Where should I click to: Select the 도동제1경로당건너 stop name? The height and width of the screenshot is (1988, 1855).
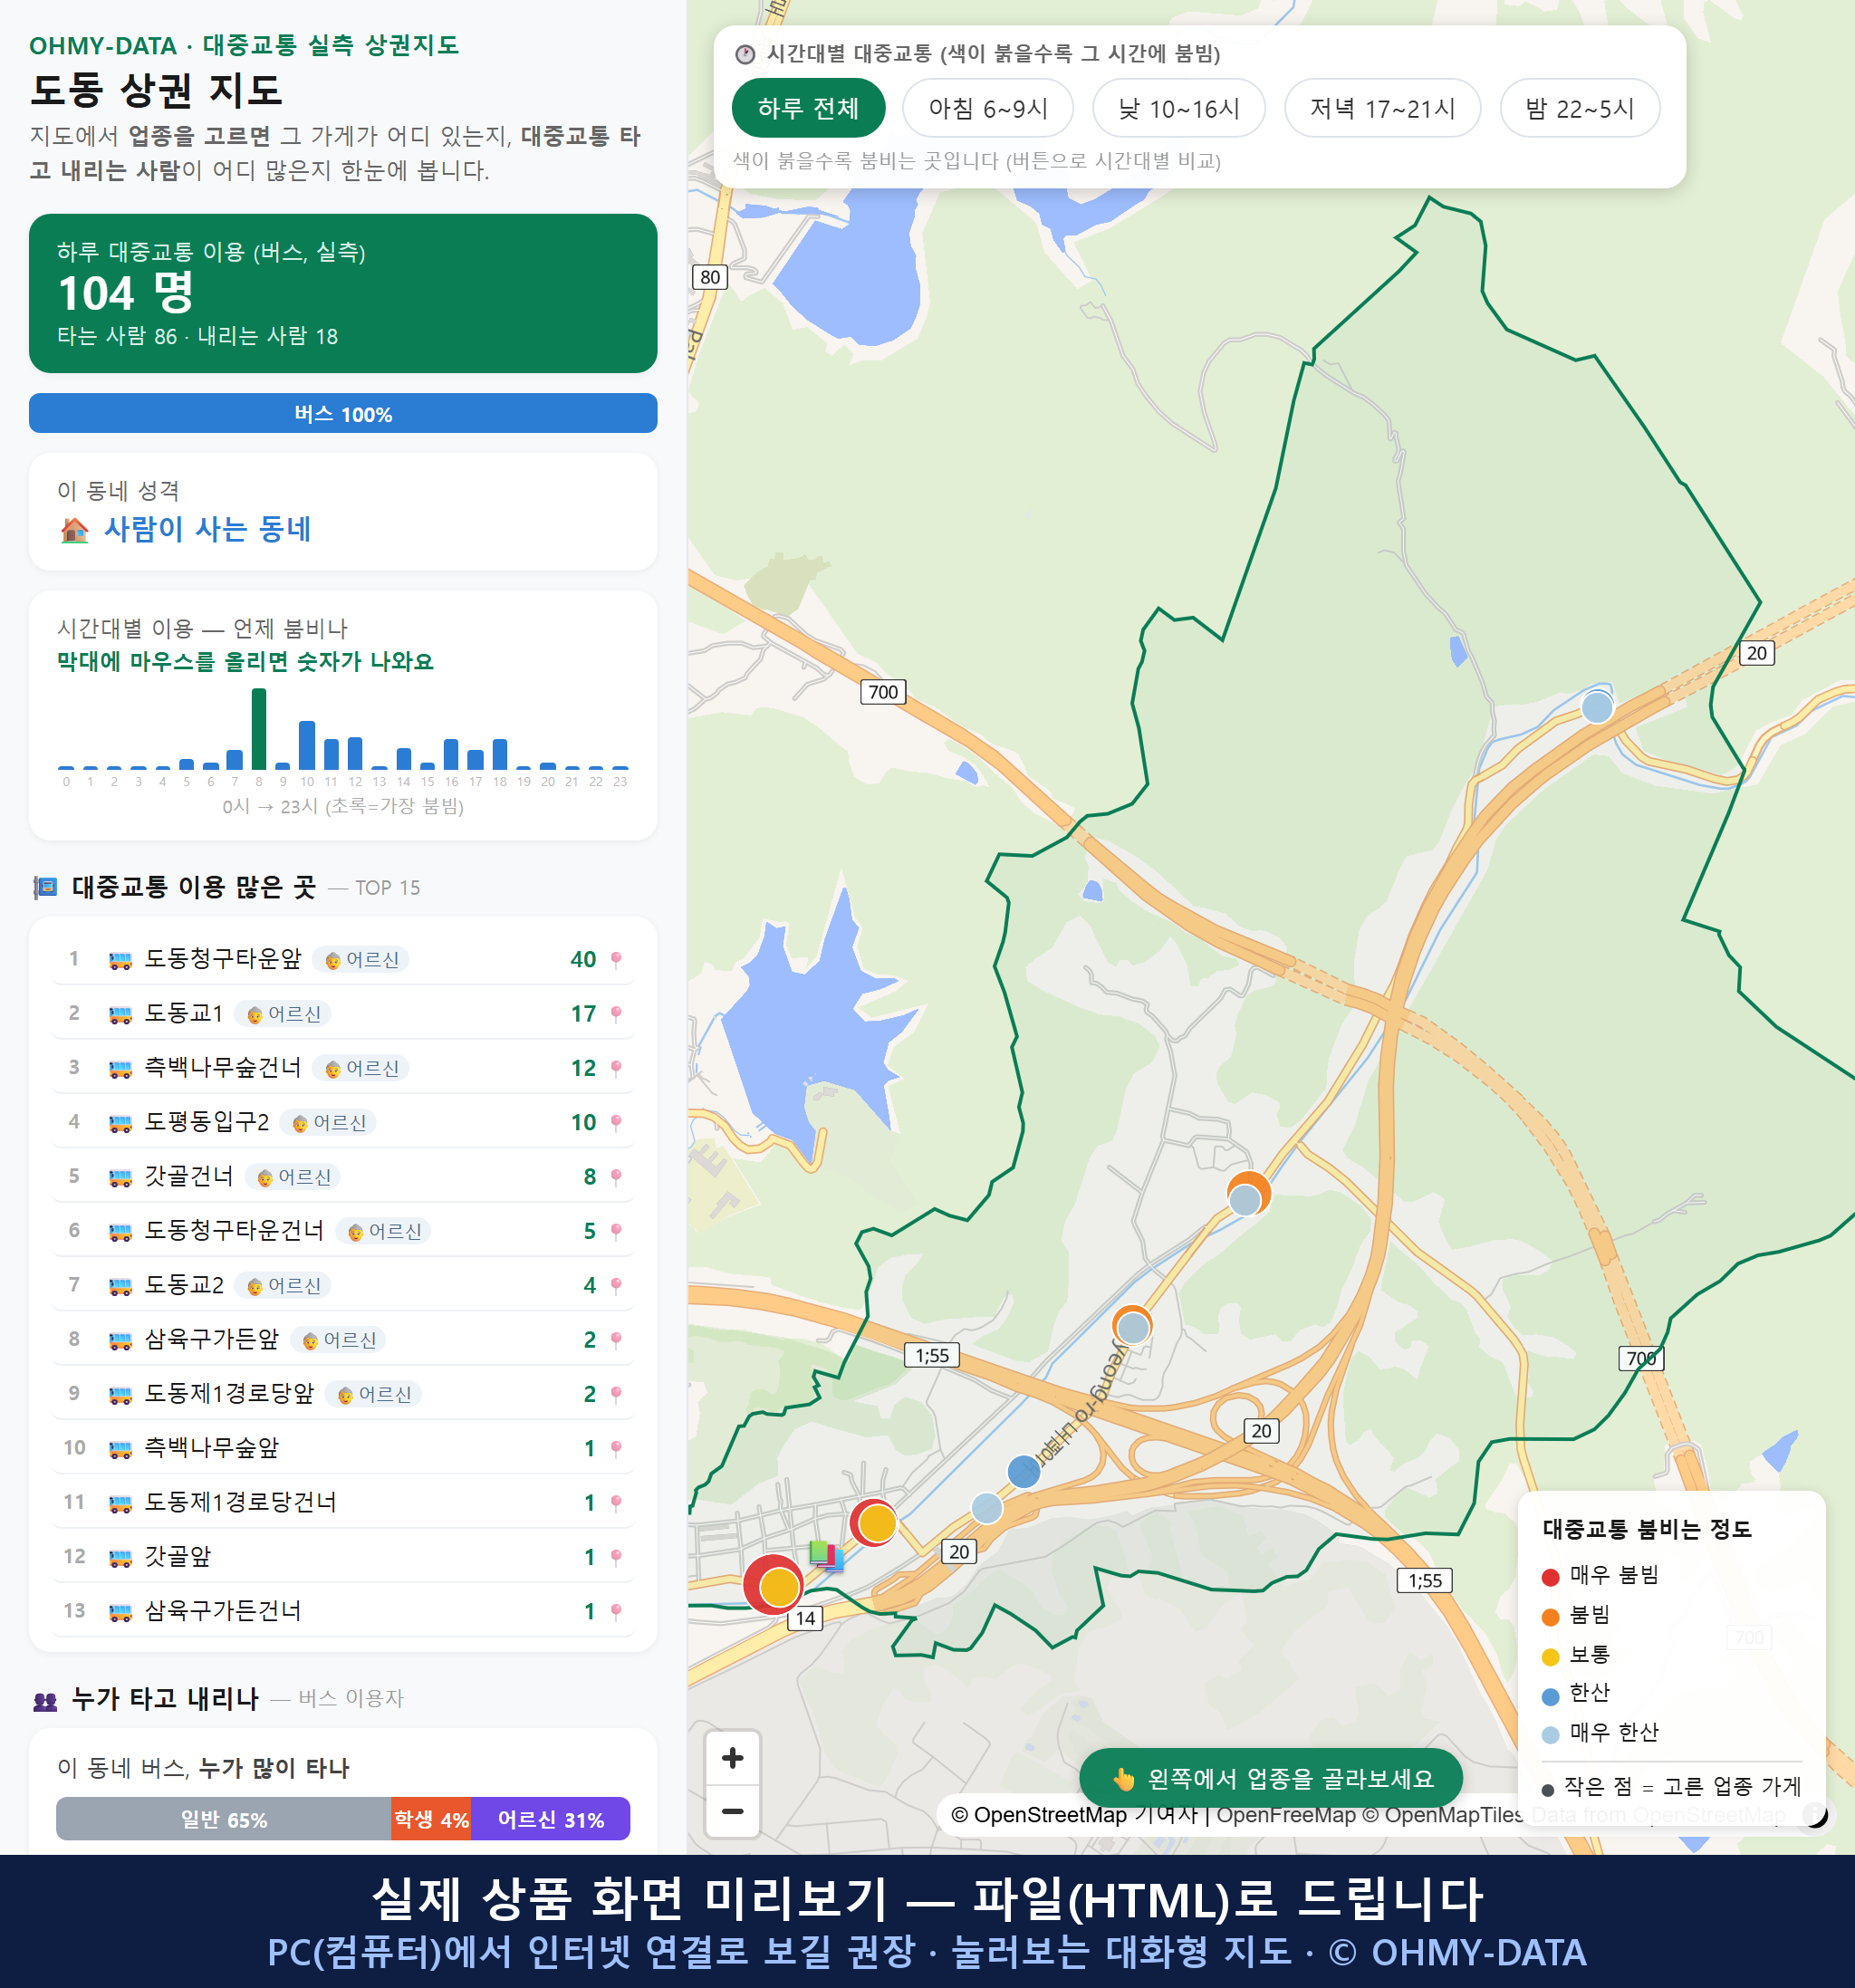241,1501
